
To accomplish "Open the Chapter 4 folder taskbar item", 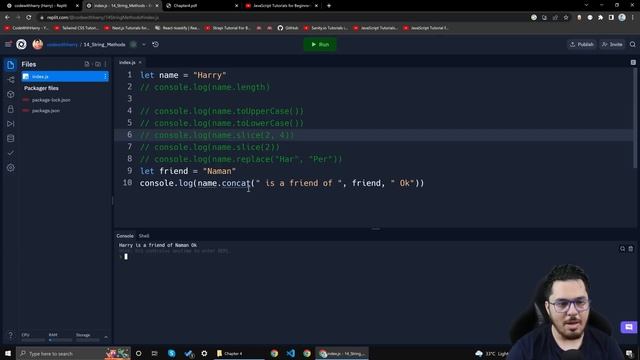I will coord(240,353).
